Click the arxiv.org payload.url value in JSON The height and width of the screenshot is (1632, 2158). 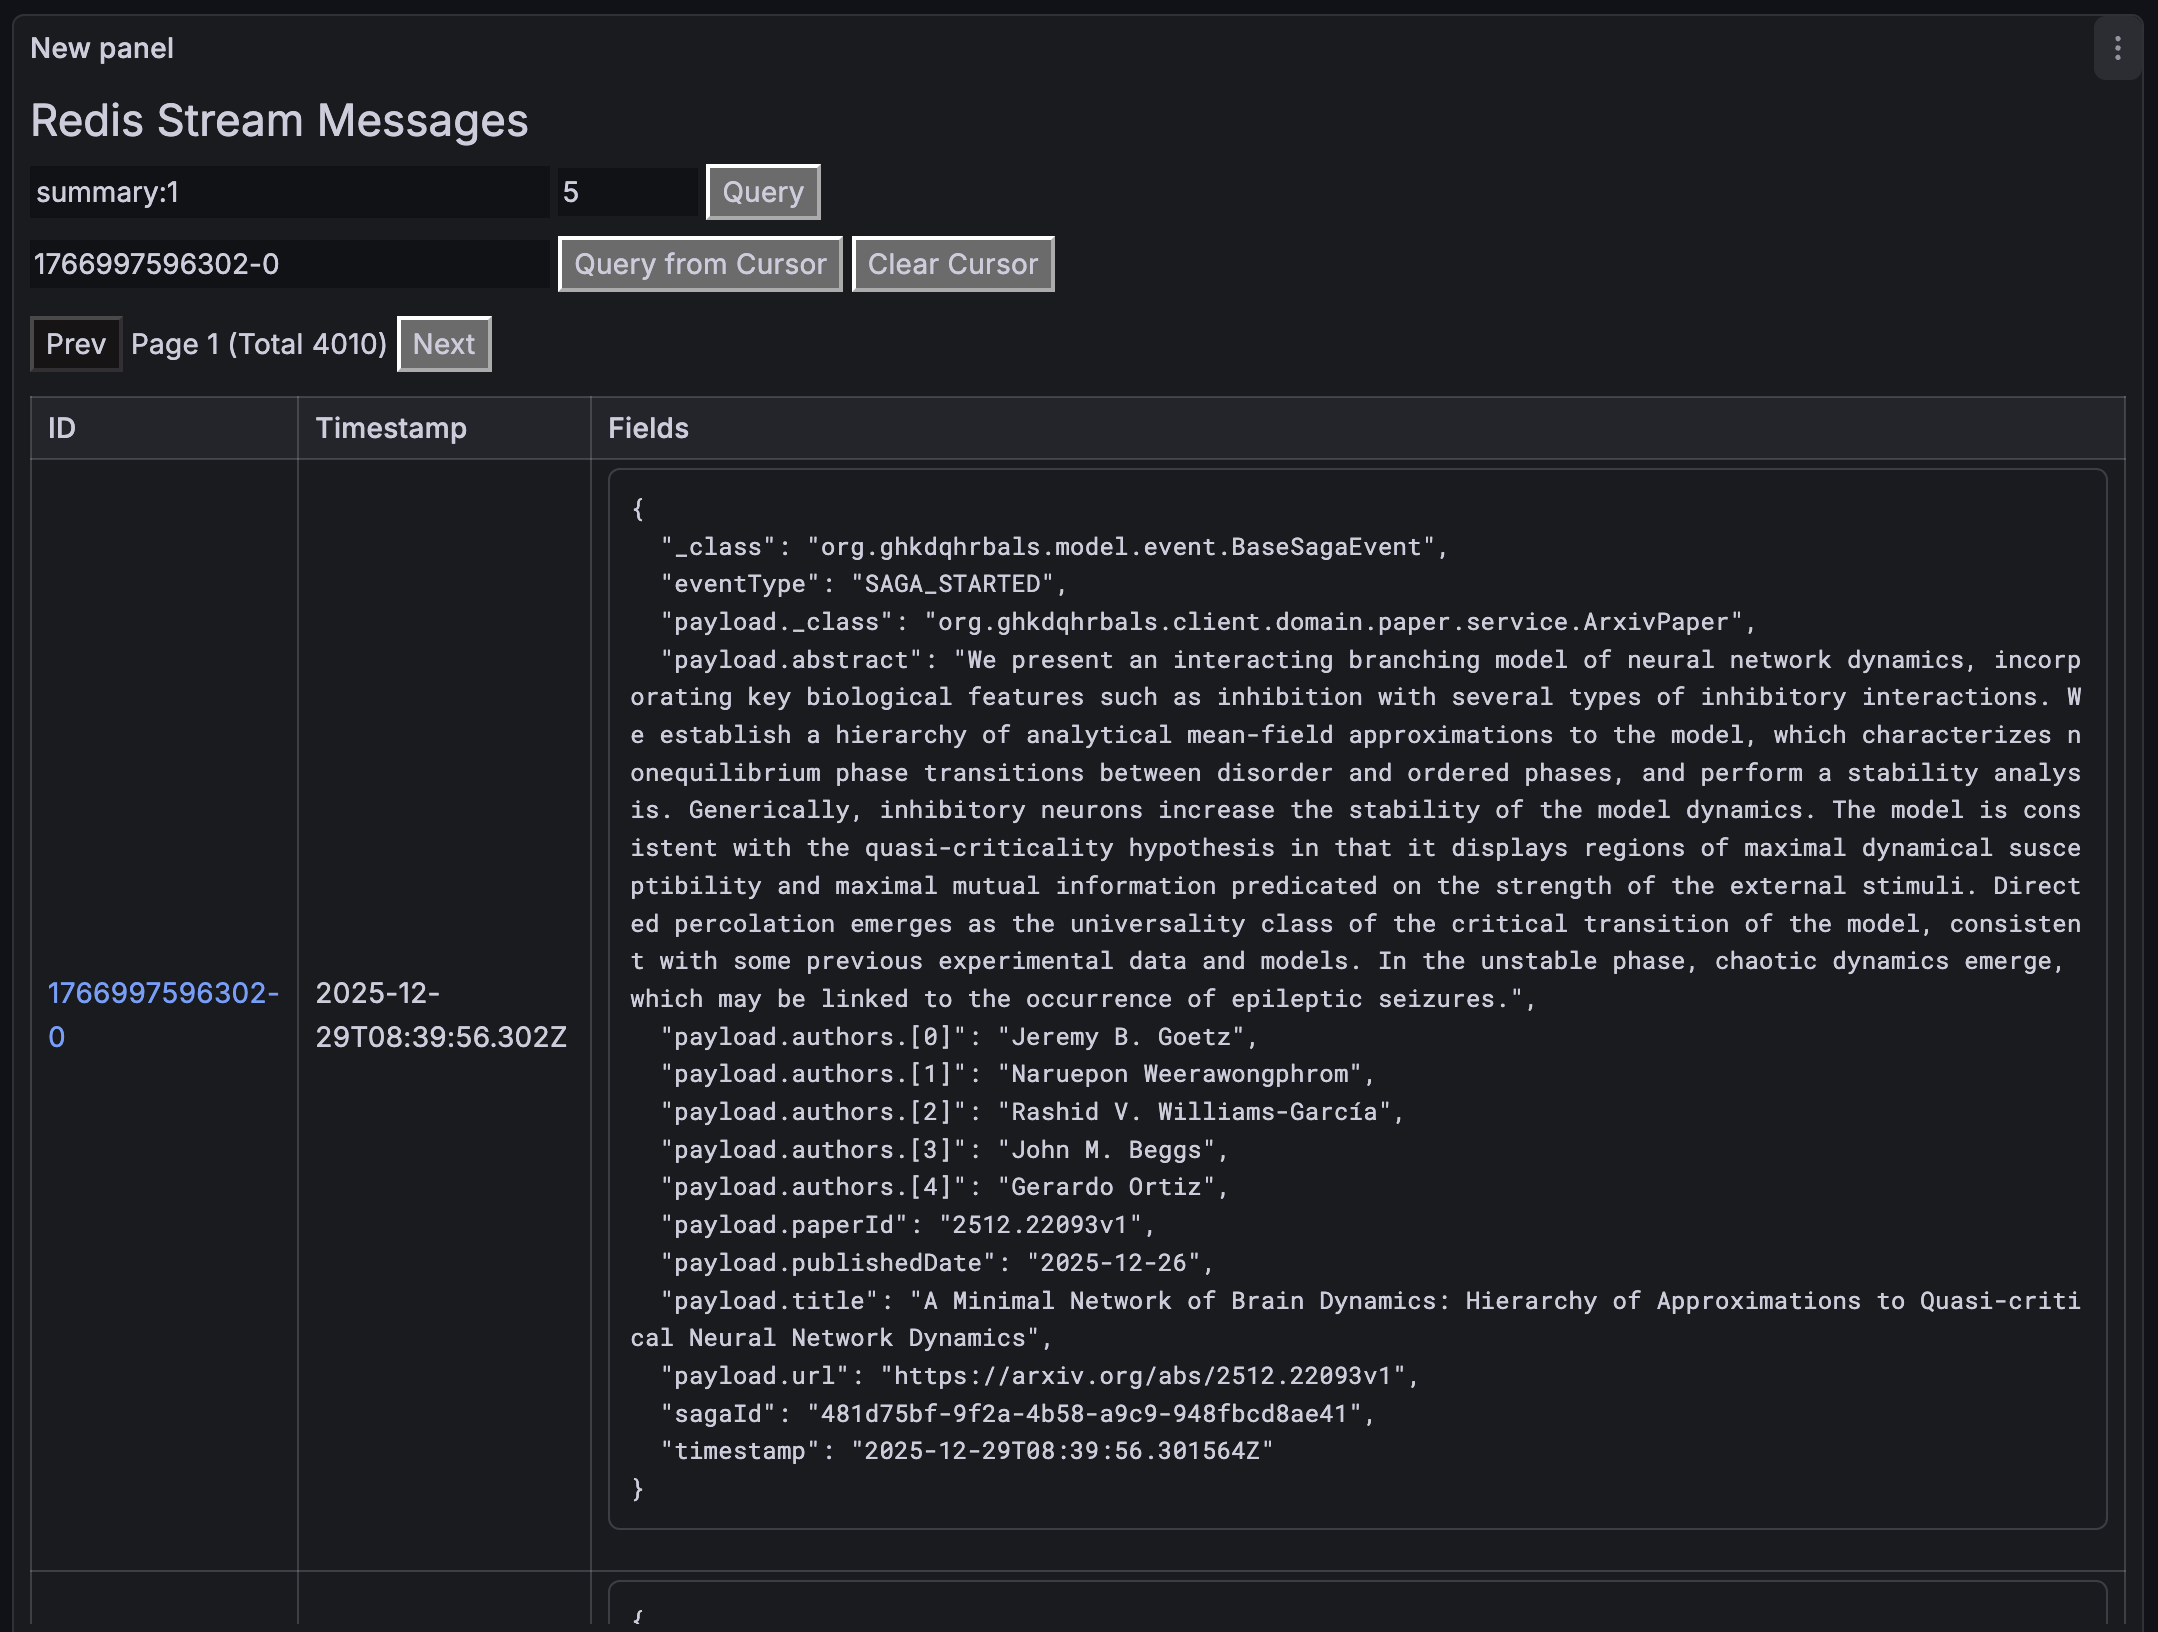(x=1142, y=1376)
